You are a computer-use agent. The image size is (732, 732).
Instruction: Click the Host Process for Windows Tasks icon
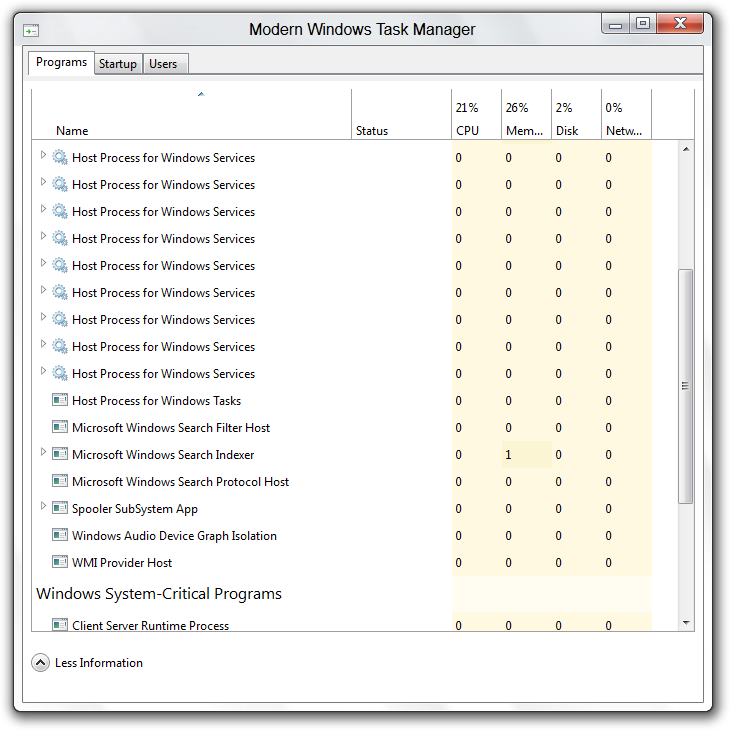pos(60,400)
